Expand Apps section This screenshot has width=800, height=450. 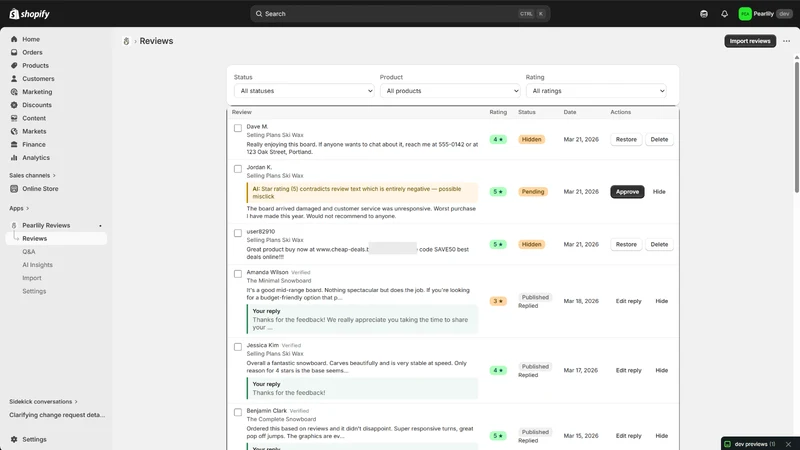point(19,209)
